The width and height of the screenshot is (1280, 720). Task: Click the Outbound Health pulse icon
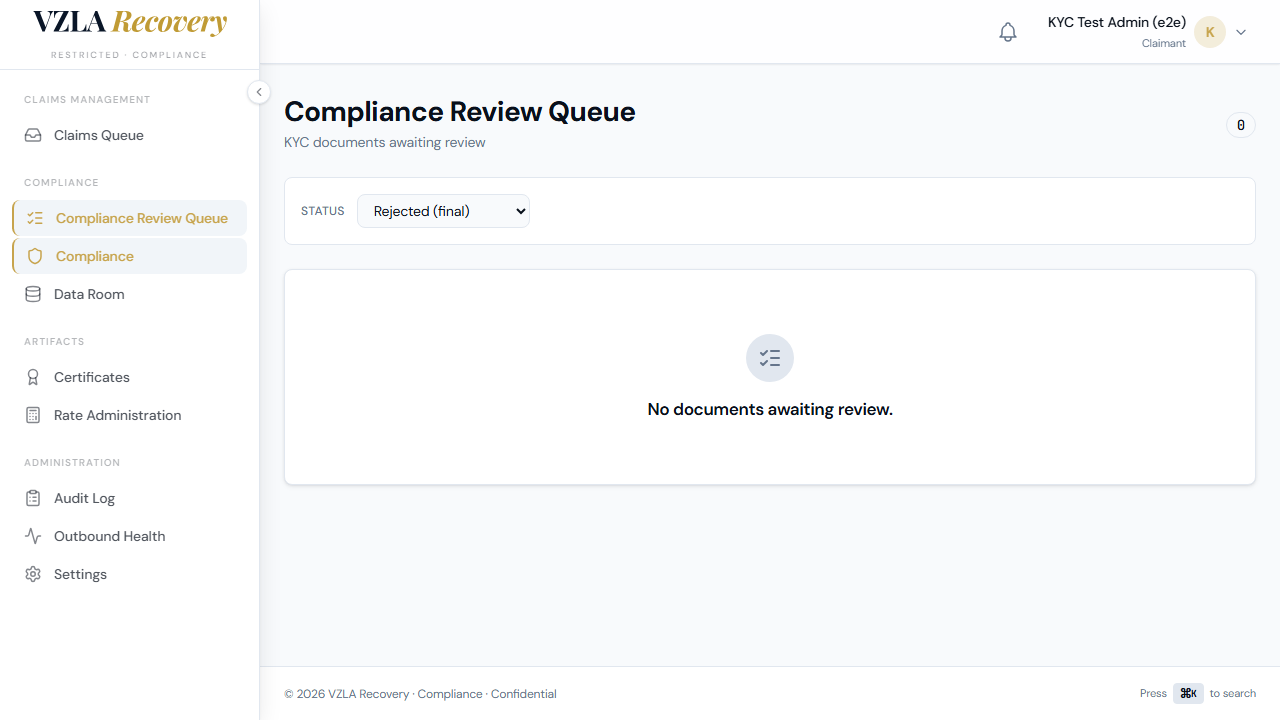click(33, 536)
